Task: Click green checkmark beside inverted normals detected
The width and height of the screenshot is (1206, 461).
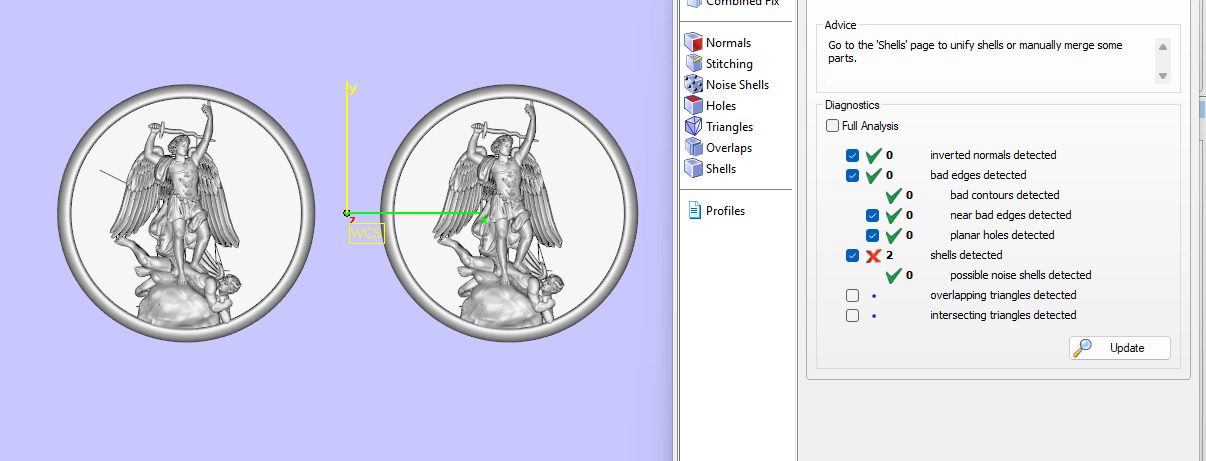Action: pos(873,155)
